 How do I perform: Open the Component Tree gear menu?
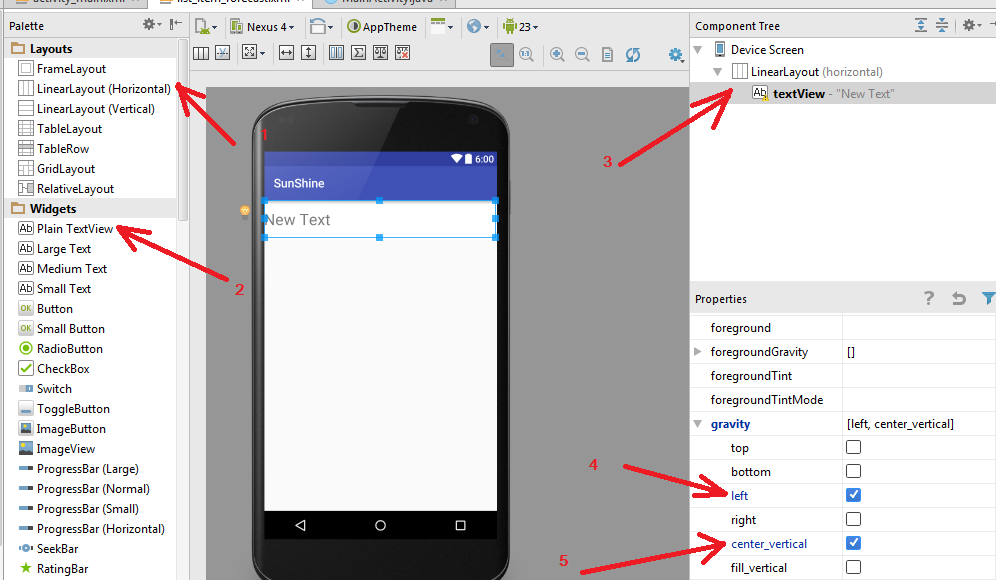point(971,25)
